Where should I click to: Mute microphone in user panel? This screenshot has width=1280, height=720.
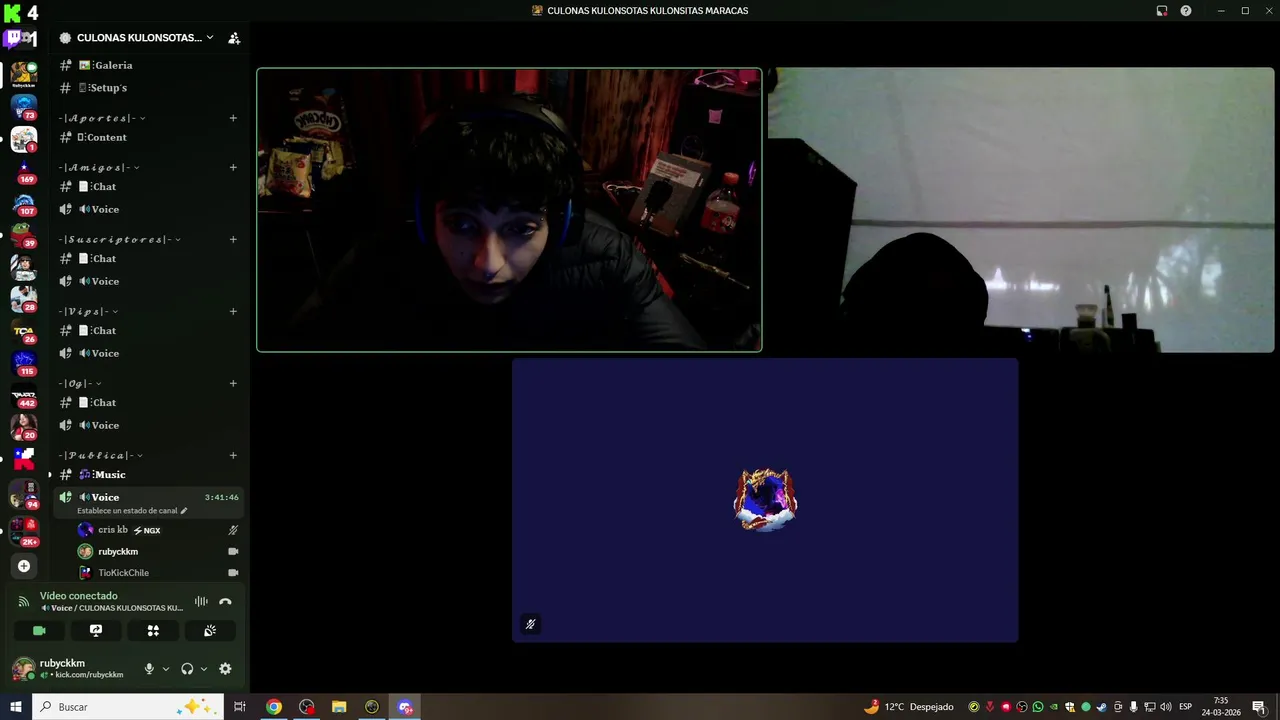tap(149, 669)
